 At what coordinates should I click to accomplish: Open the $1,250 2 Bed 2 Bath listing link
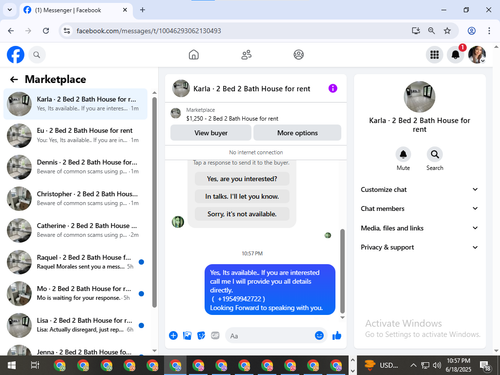232,118
